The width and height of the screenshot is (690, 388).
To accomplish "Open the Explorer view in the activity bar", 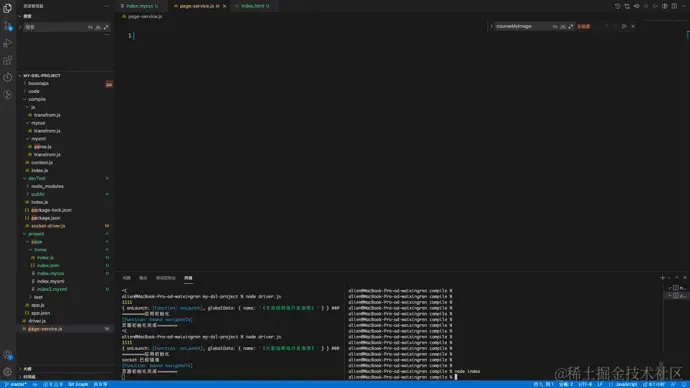I will pos(7,8).
